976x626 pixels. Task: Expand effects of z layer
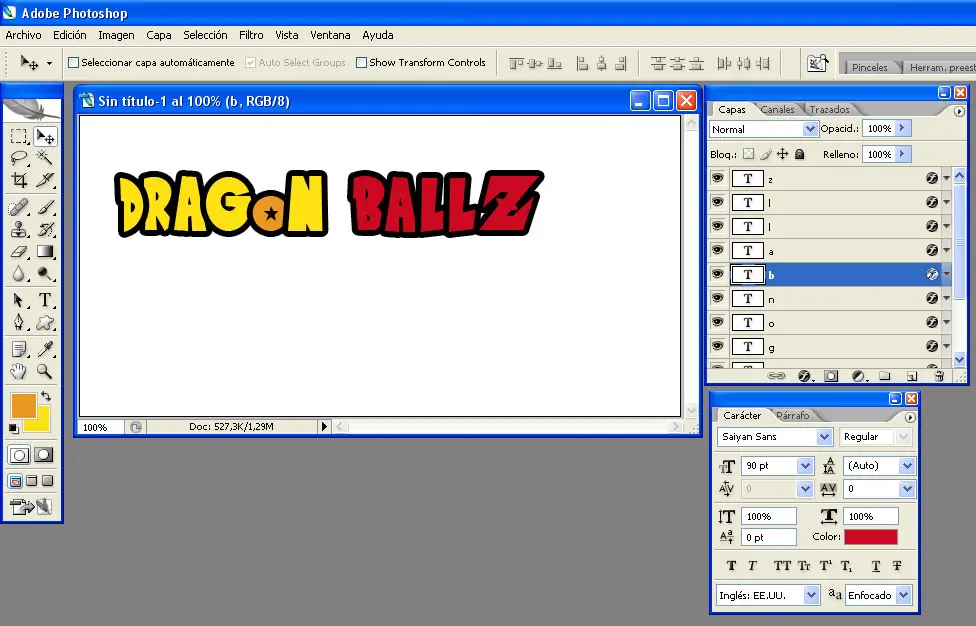(946, 179)
